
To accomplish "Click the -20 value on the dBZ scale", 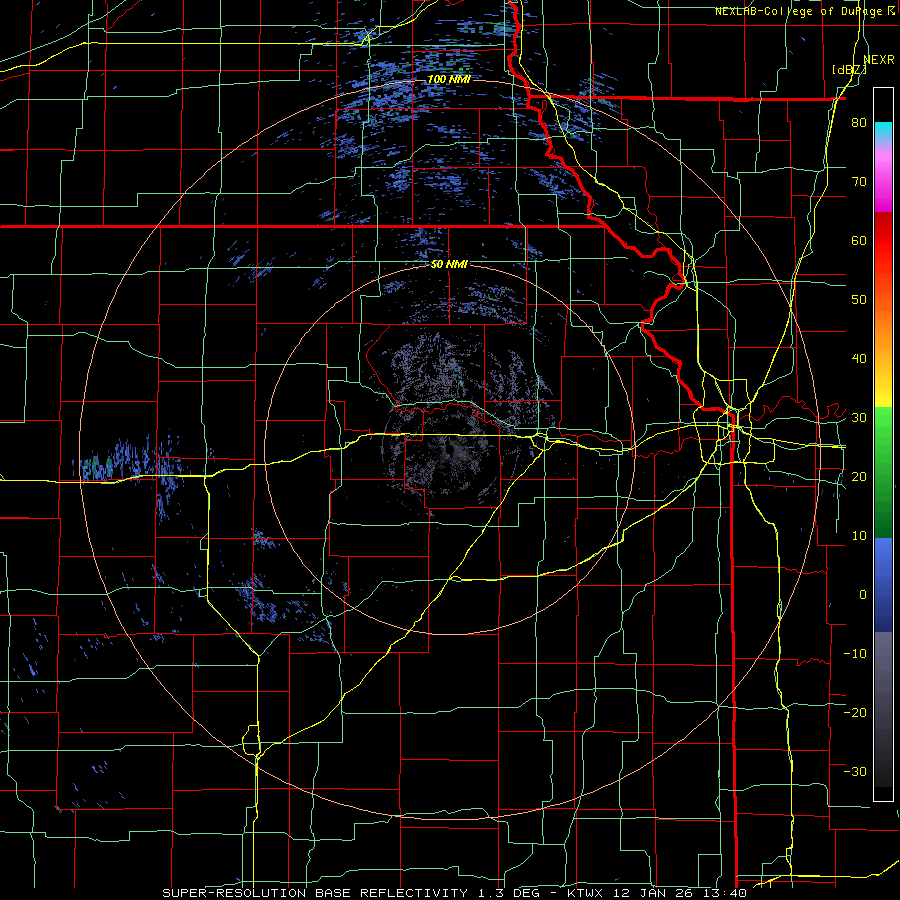I will pos(855,712).
